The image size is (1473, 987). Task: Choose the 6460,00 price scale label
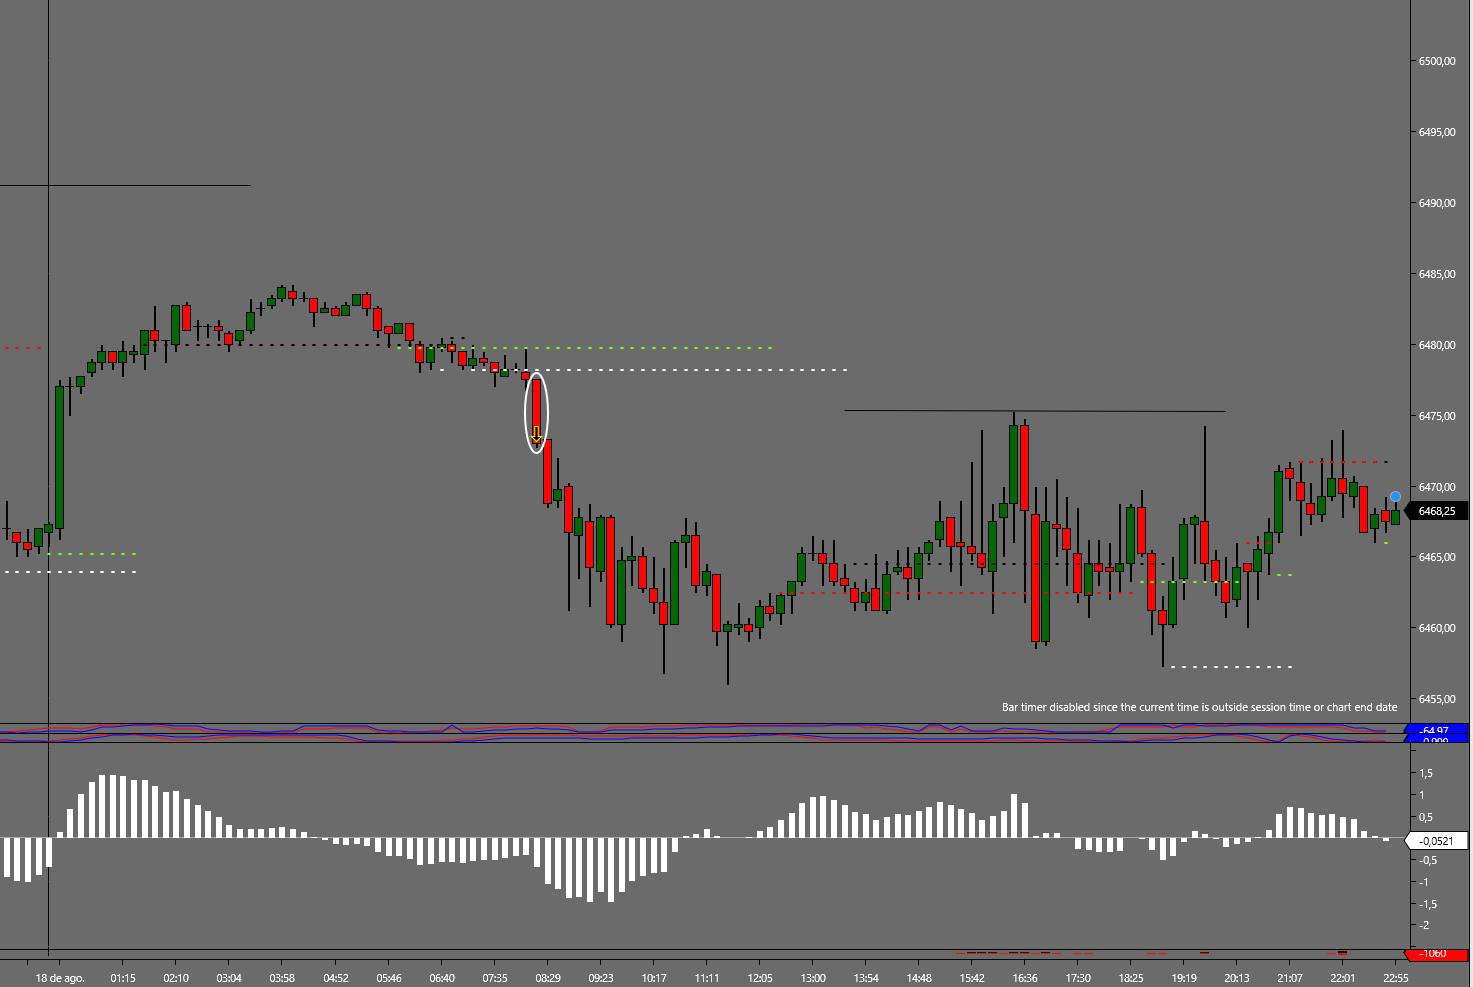(x=1437, y=629)
